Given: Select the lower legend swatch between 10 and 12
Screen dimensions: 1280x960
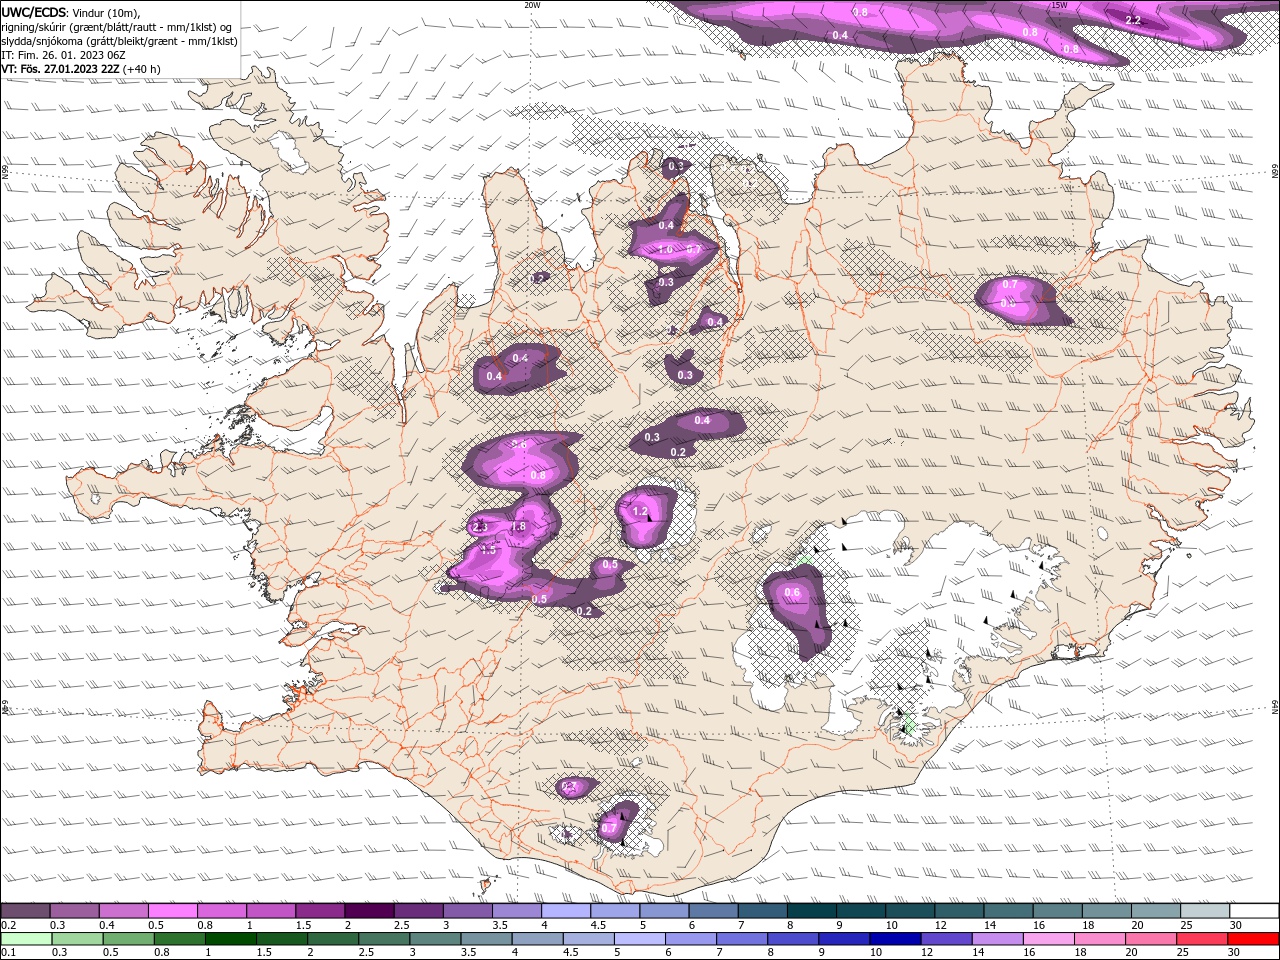Looking at the screenshot, I should click(895, 939).
